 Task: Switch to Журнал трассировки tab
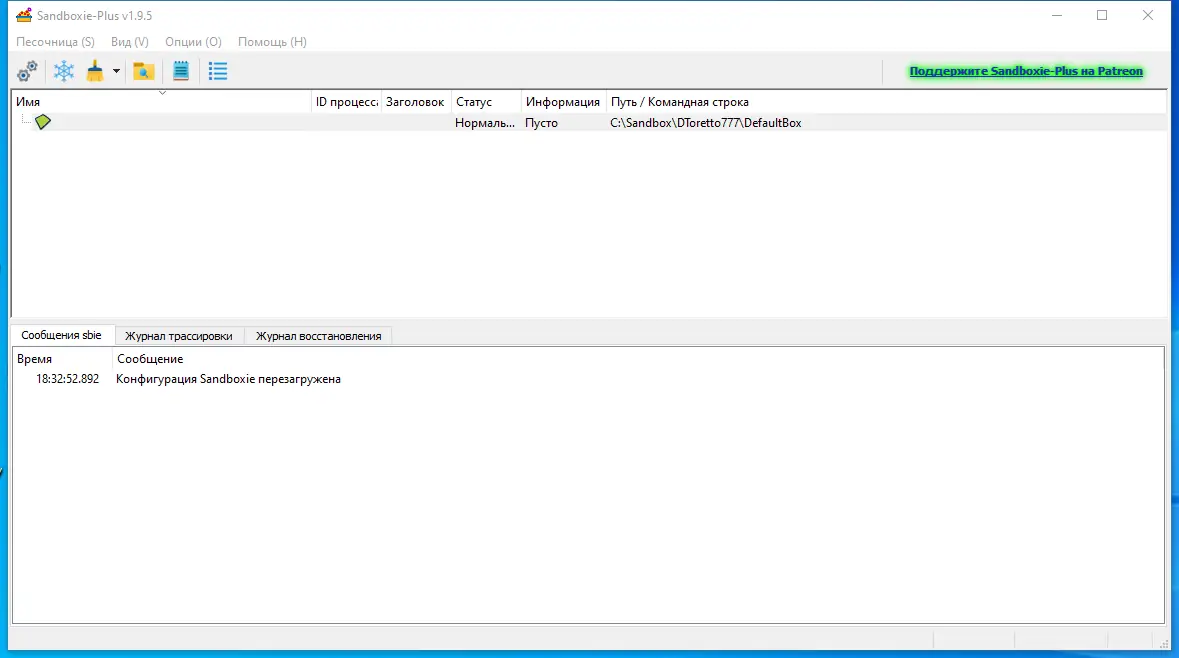pyautogui.click(x=179, y=336)
